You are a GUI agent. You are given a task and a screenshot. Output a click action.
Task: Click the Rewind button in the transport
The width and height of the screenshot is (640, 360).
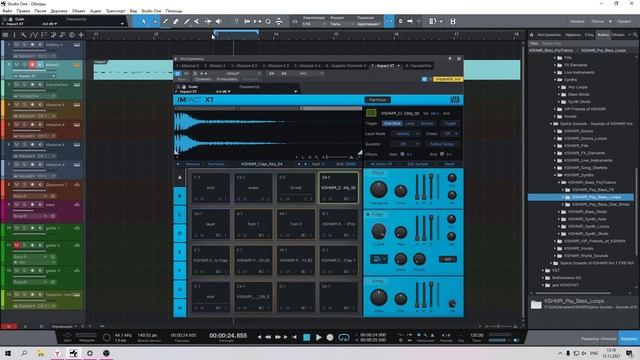(x=268, y=337)
